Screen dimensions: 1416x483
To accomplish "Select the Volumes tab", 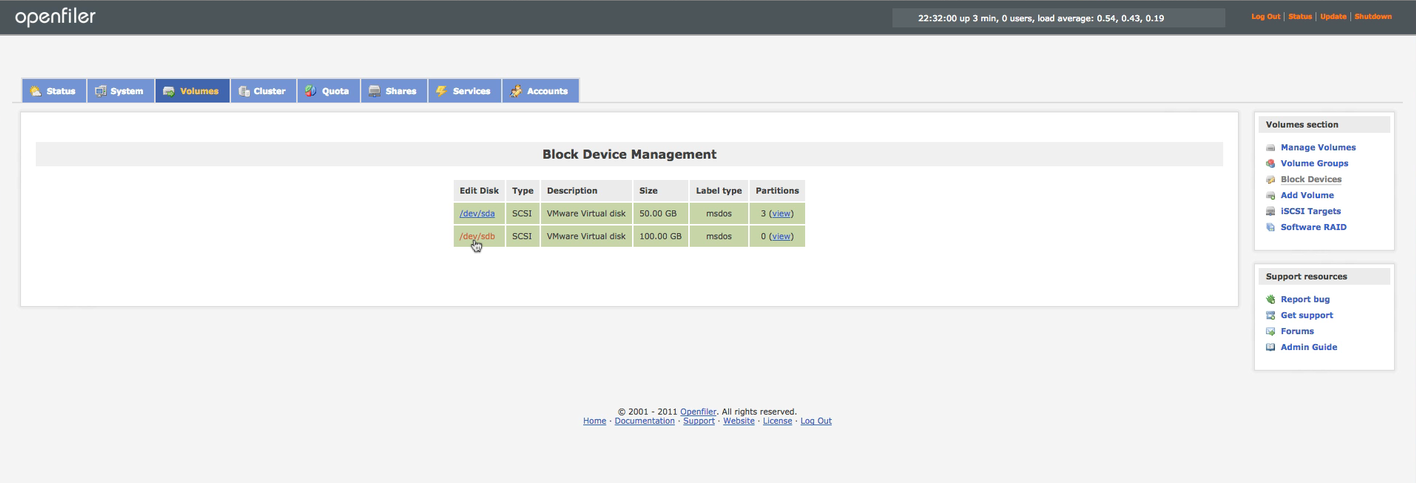I will click(x=192, y=91).
